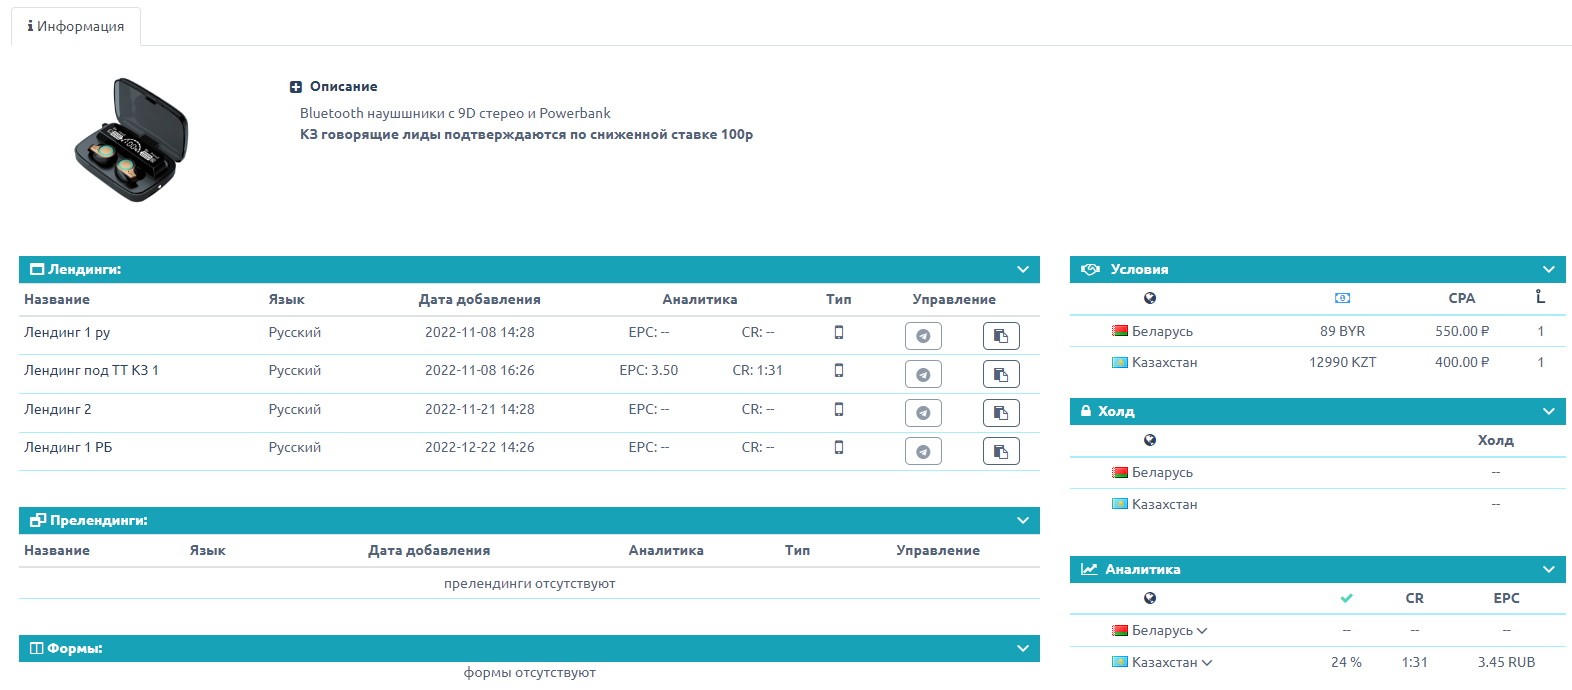Click the Bluetooth earbuds product image
This screenshot has width=1572, height=690.
[x=132, y=140]
